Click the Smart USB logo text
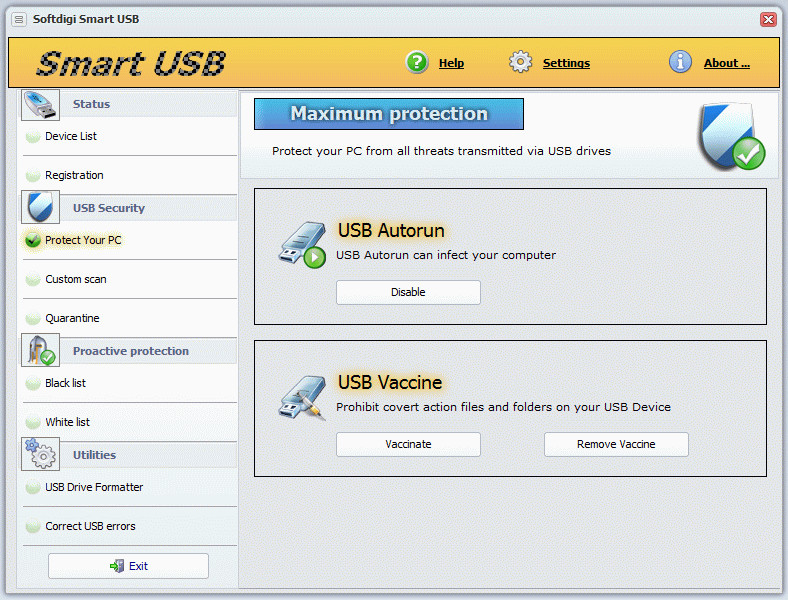The height and width of the screenshot is (600, 788). click(131, 63)
